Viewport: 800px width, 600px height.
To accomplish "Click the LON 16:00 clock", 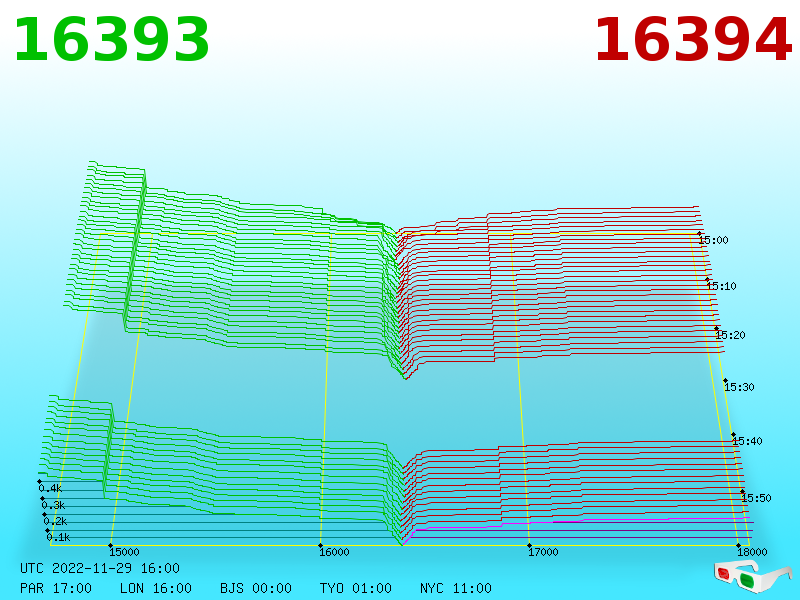I will coord(156,588).
